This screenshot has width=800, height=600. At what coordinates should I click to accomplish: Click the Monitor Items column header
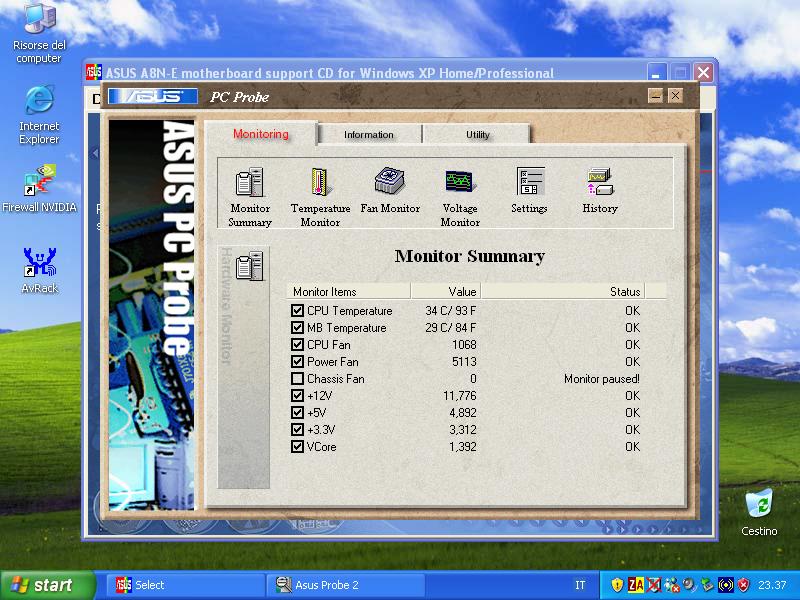pyautogui.click(x=348, y=291)
